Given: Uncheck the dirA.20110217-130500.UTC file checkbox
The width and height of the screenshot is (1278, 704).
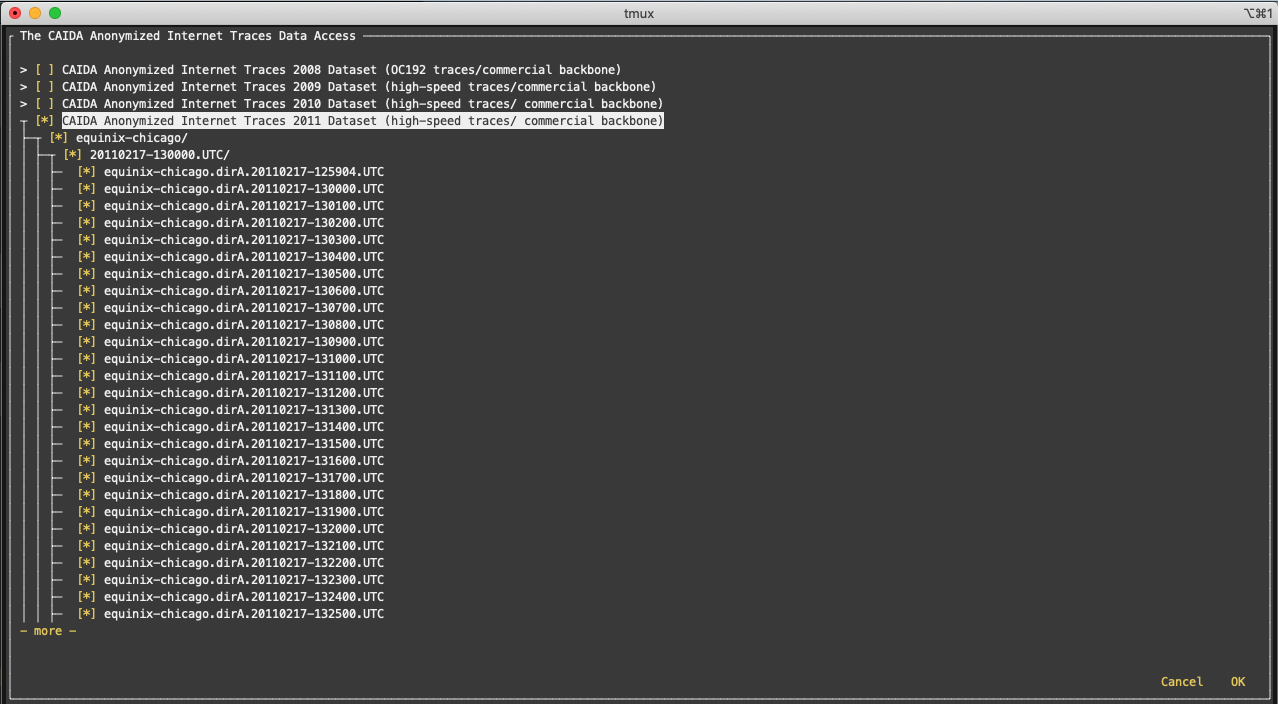Looking at the screenshot, I should [x=86, y=274].
